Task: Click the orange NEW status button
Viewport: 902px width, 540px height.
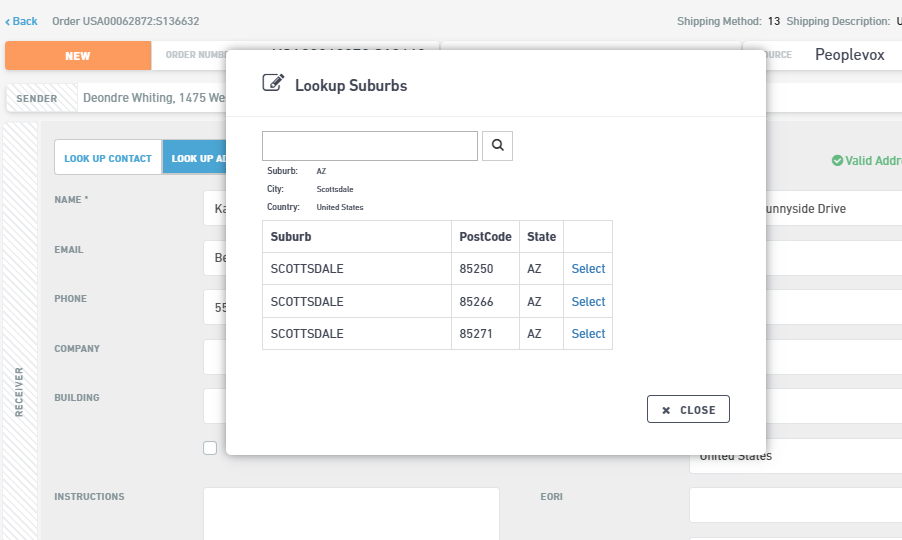Action: click(78, 56)
